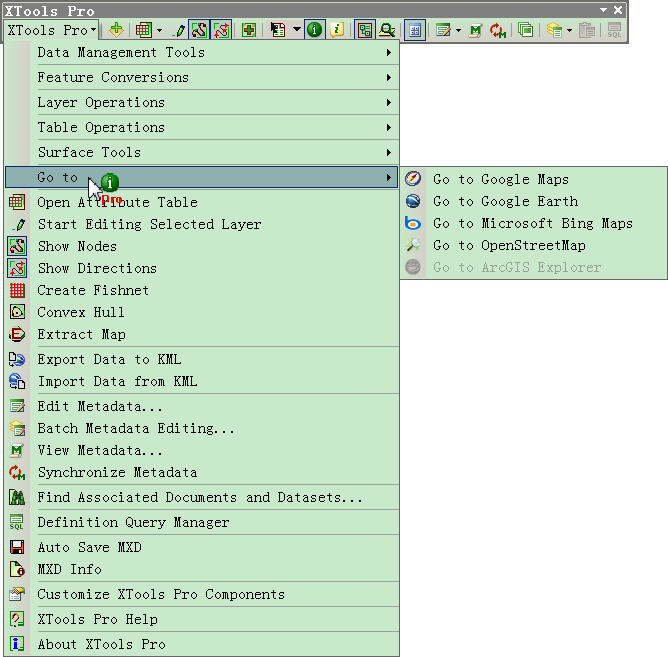Select Synchronize Metadata menu item
Screen dimensions: 668x657
[x=202, y=473]
